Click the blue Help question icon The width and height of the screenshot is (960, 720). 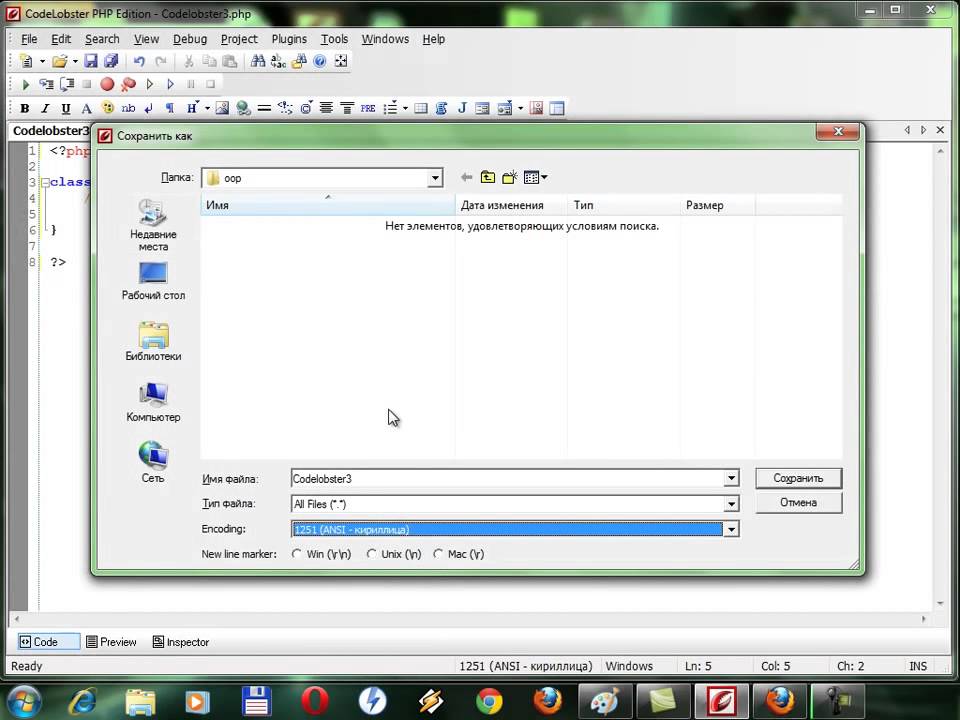coord(320,61)
